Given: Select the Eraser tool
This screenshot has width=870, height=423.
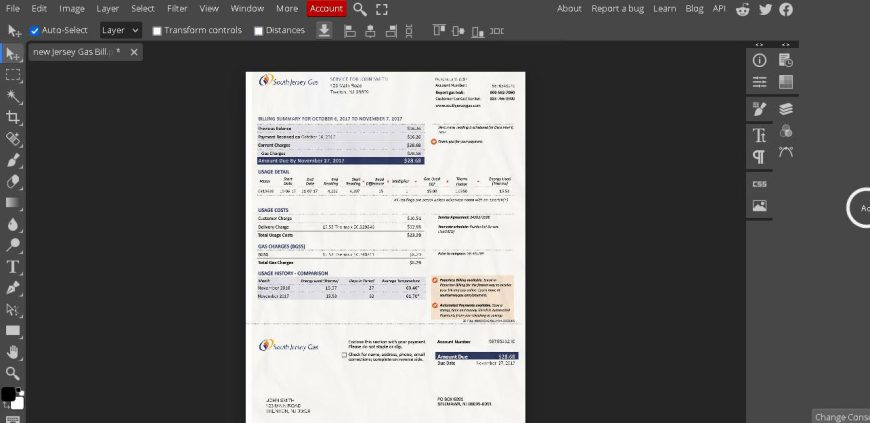Looking at the screenshot, I should [x=13, y=182].
